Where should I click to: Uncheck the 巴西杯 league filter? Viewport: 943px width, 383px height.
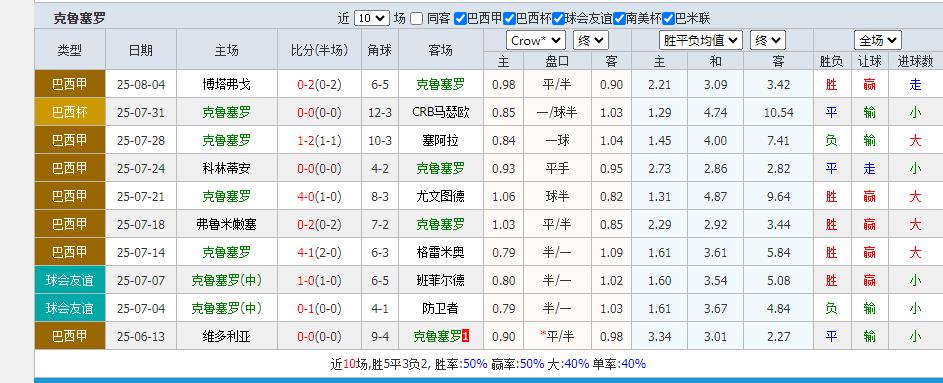tap(509, 19)
